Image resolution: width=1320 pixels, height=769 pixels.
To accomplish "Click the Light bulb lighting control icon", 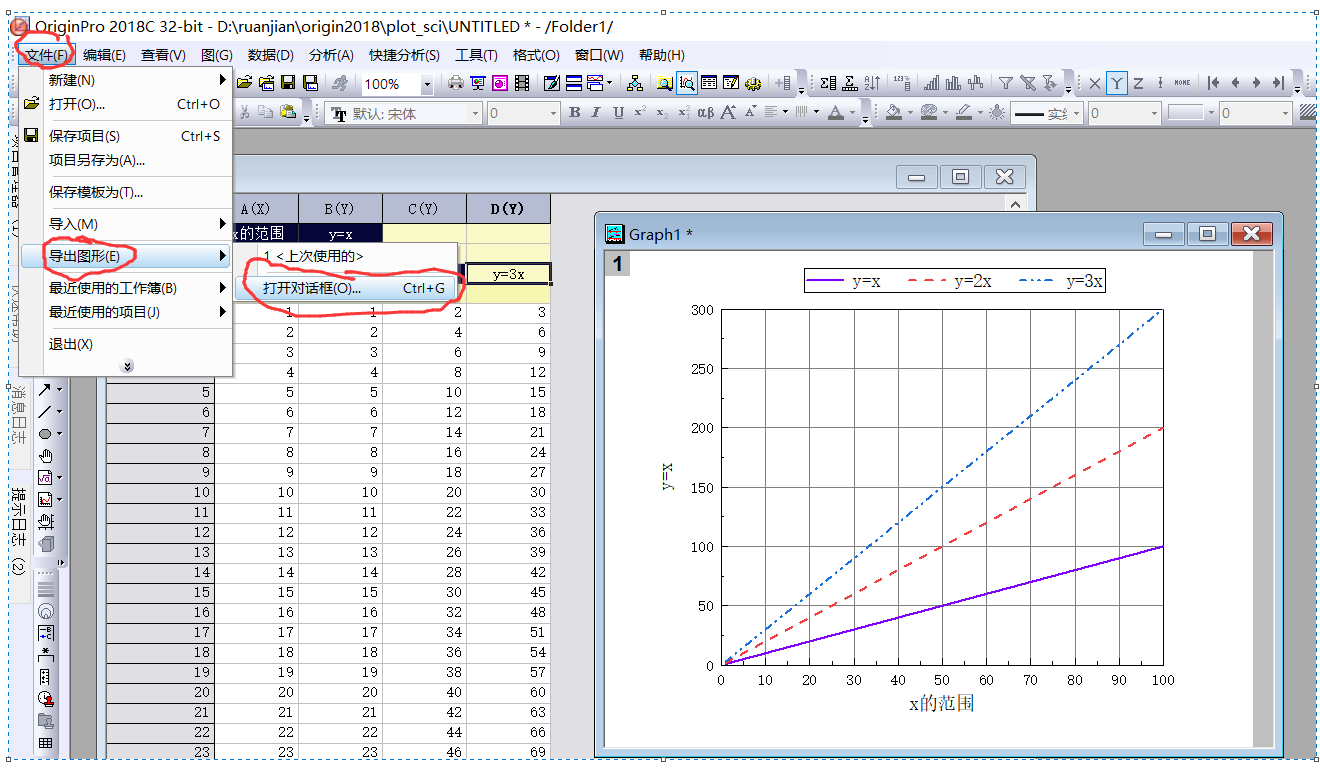I will (997, 113).
